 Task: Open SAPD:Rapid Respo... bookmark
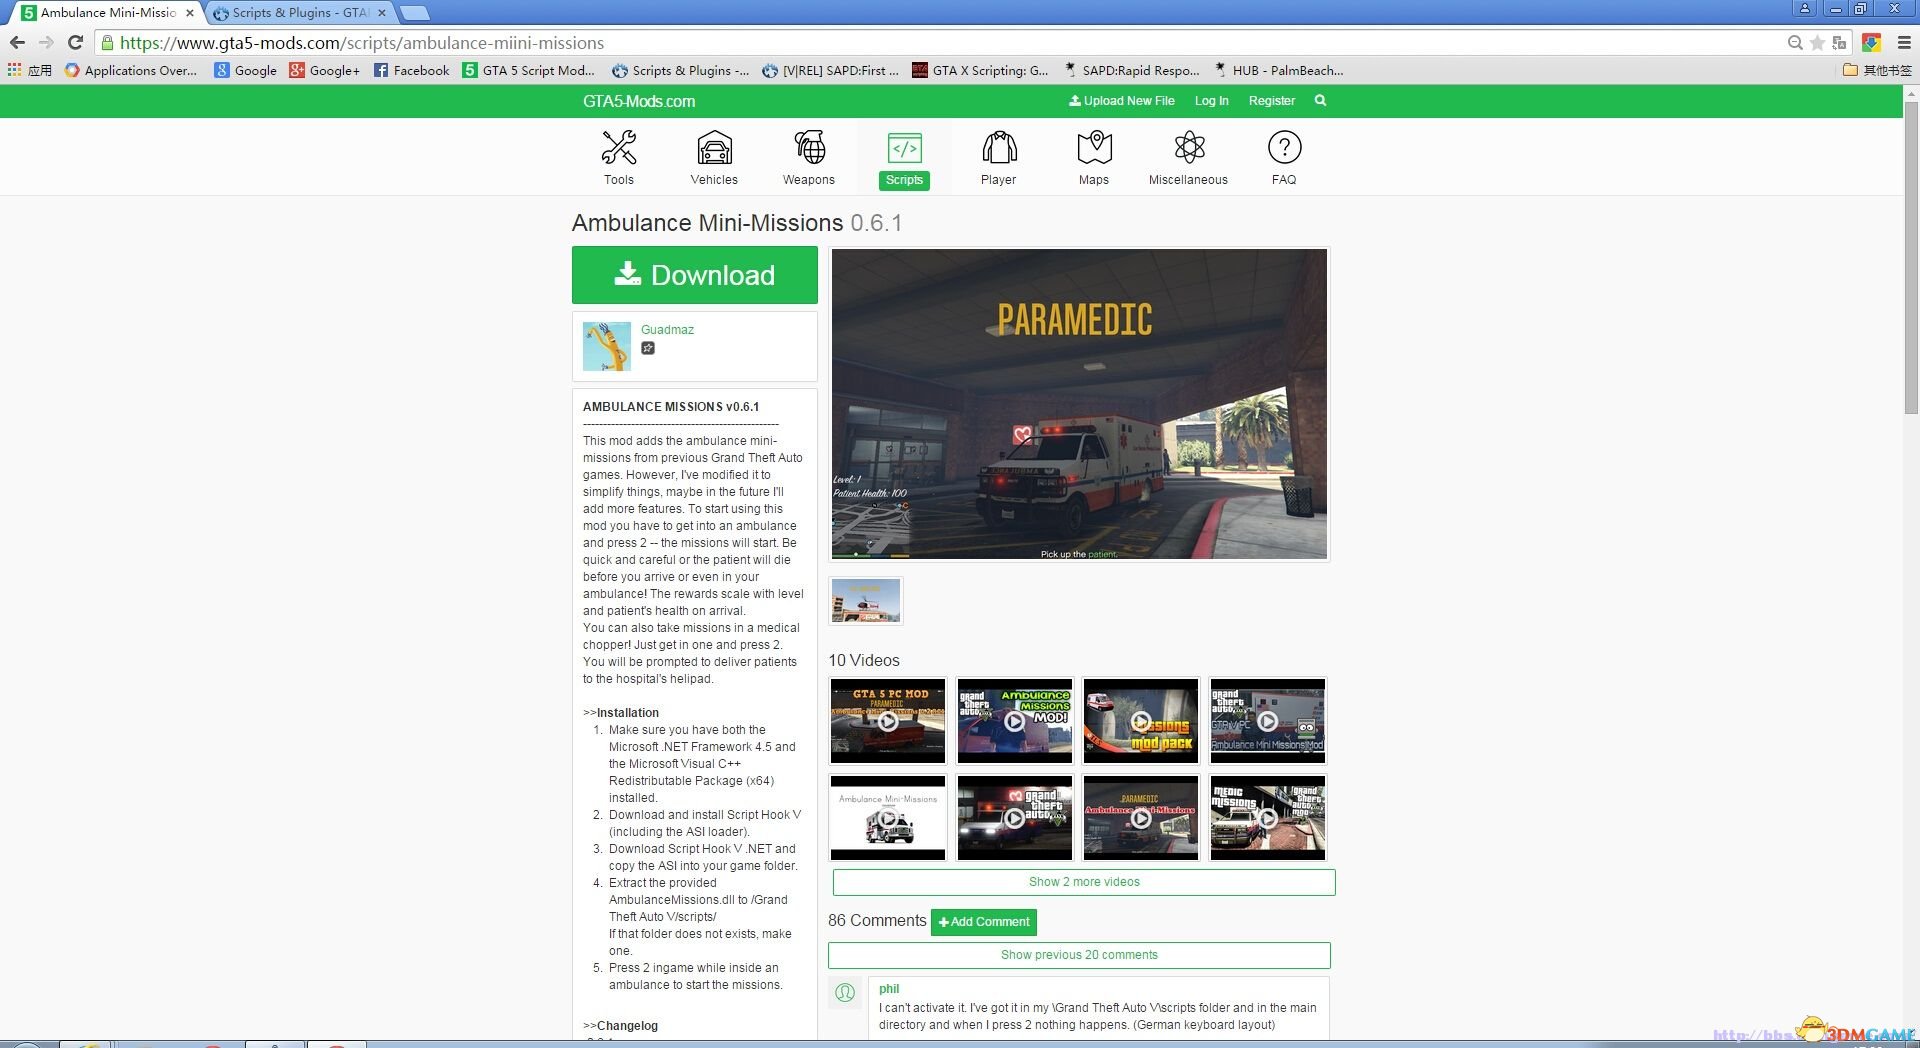click(1131, 70)
